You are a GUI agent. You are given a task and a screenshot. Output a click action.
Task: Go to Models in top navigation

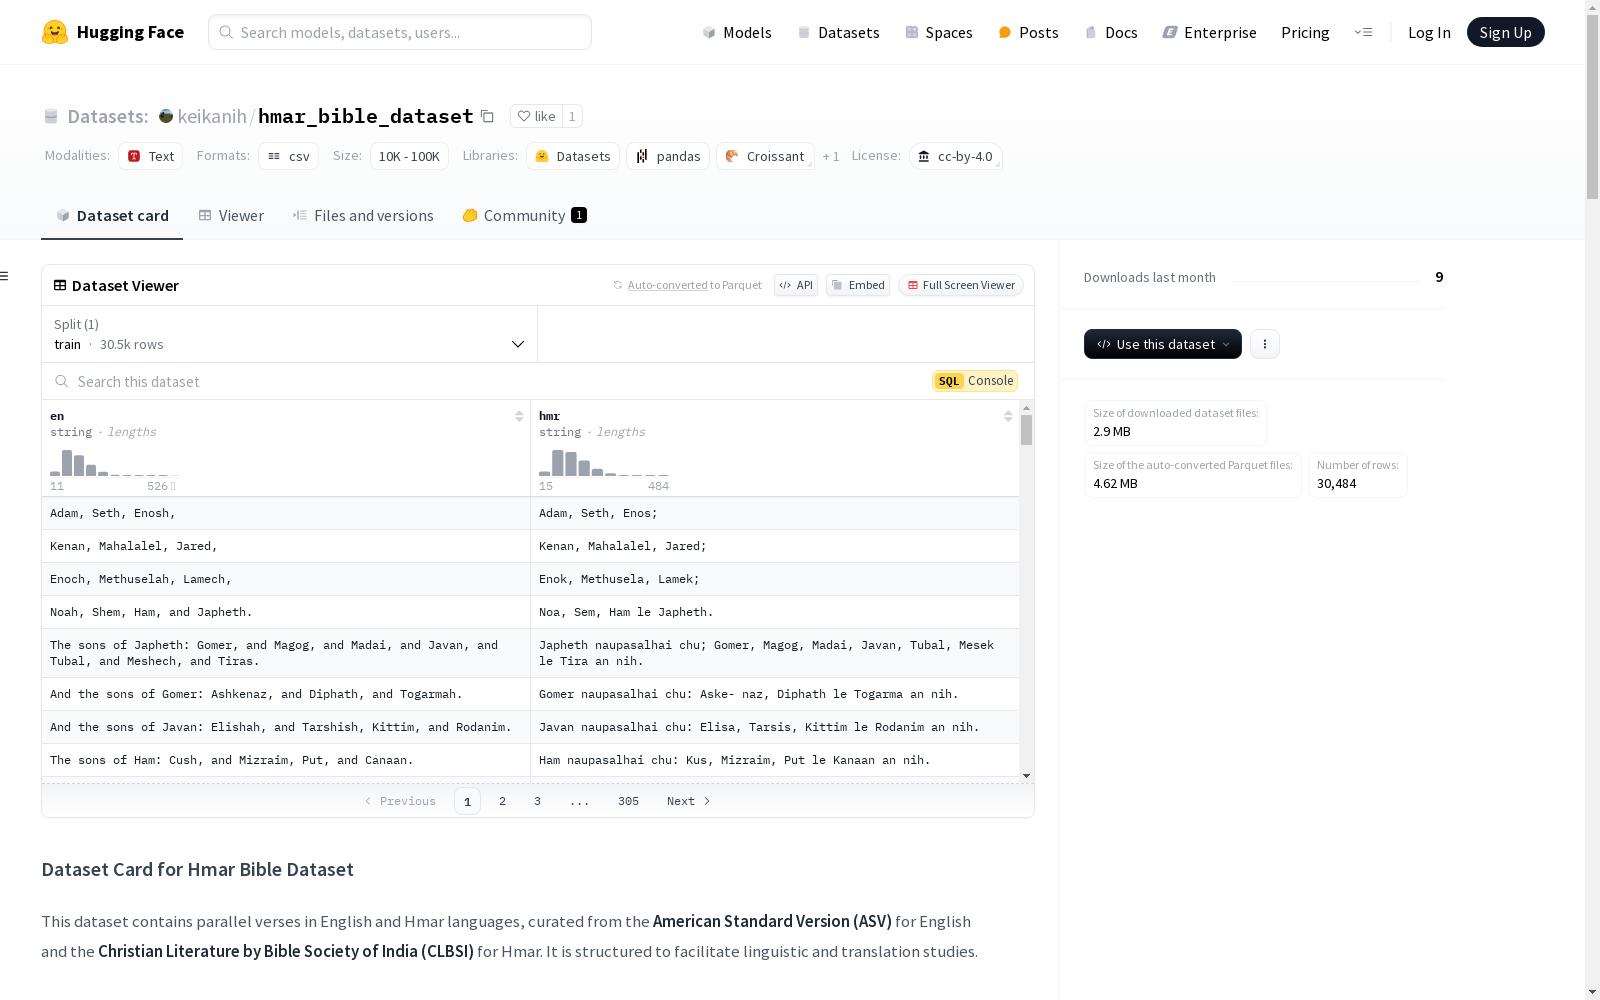(737, 32)
